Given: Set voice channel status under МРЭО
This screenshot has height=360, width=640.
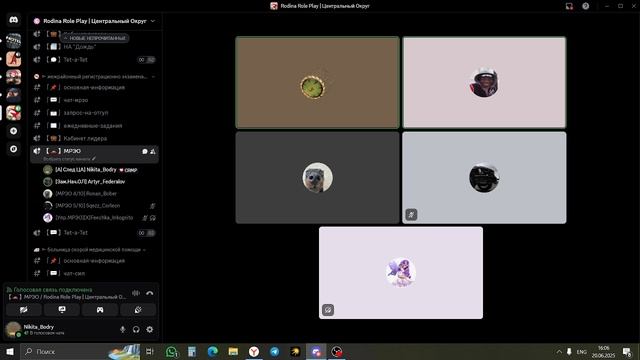Looking at the screenshot, I should (x=69, y=159).
